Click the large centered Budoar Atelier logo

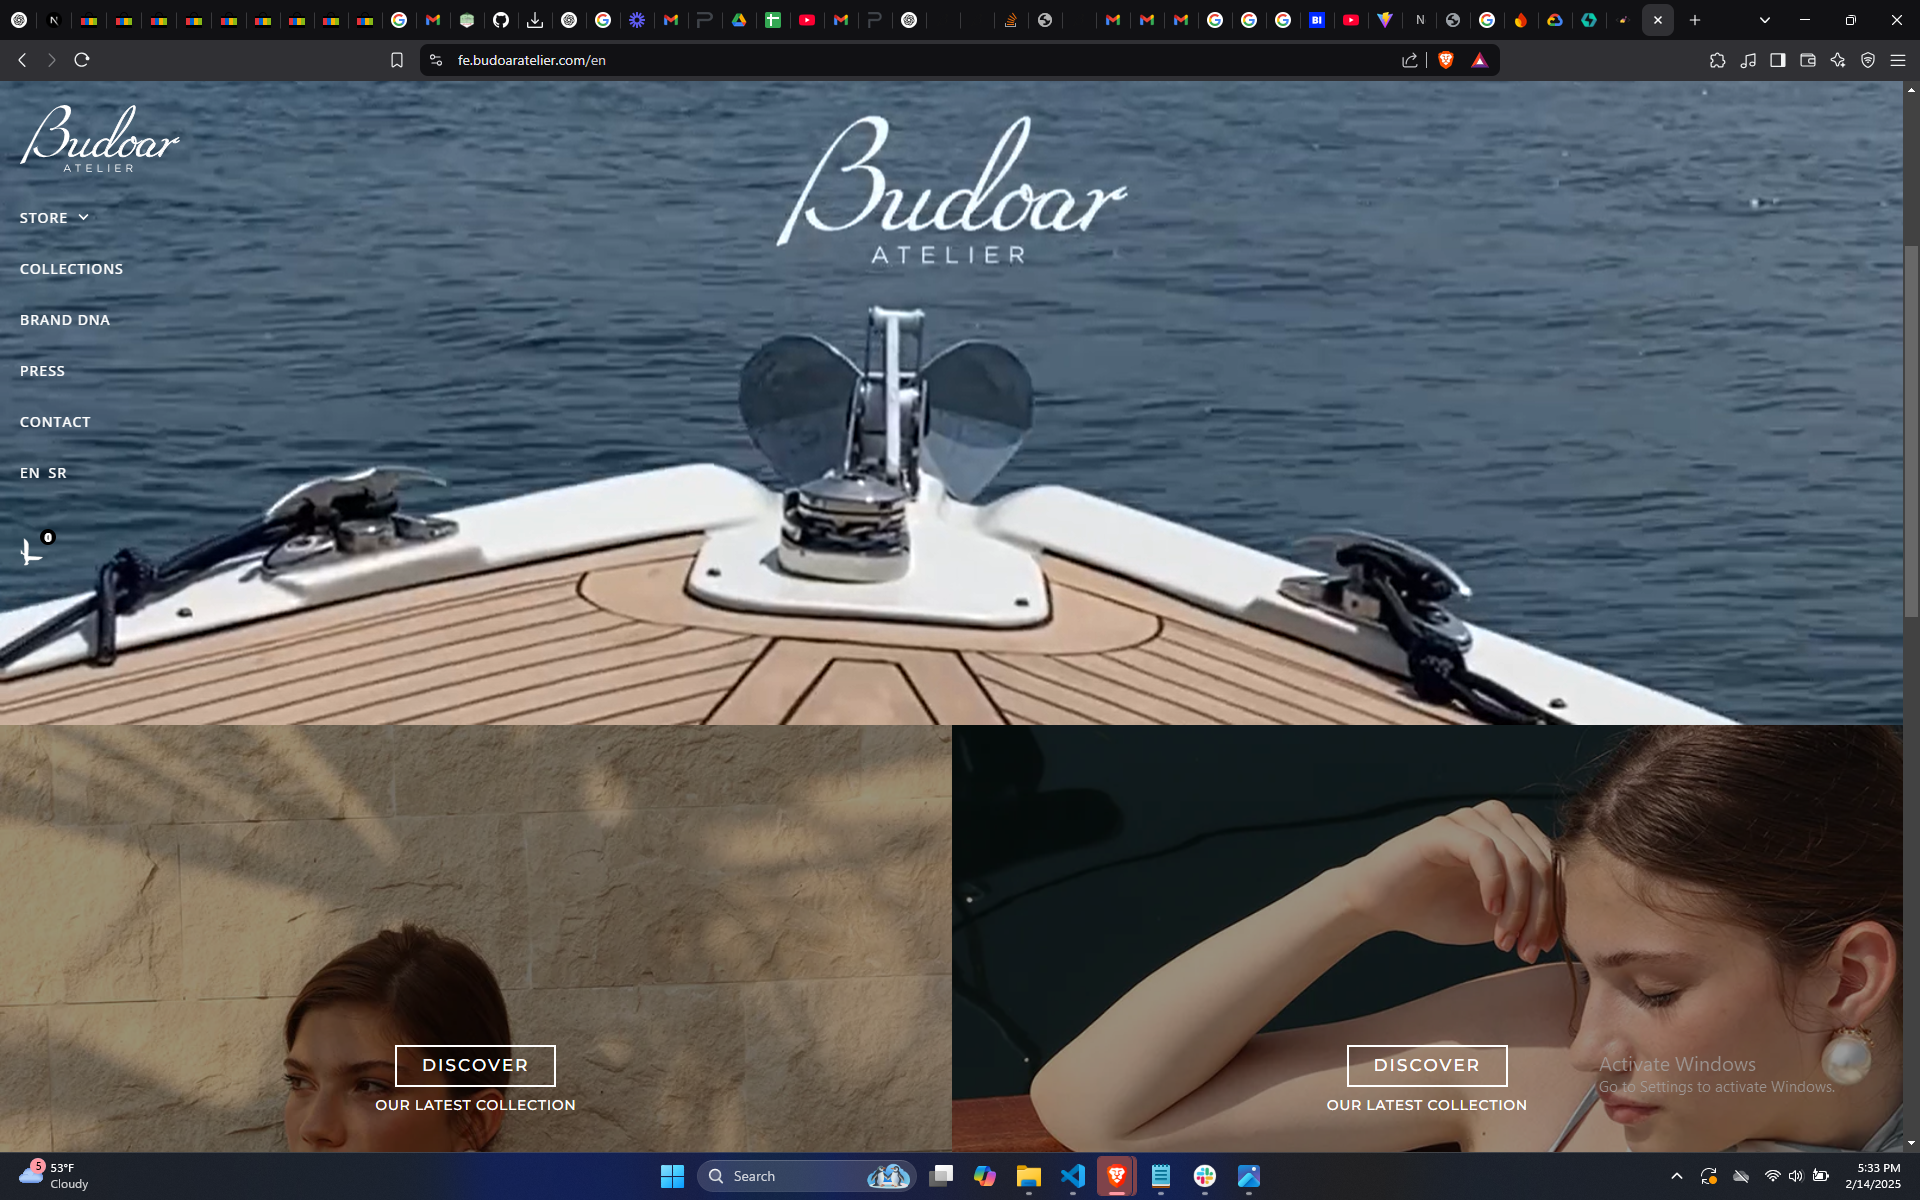coord(951,190)
